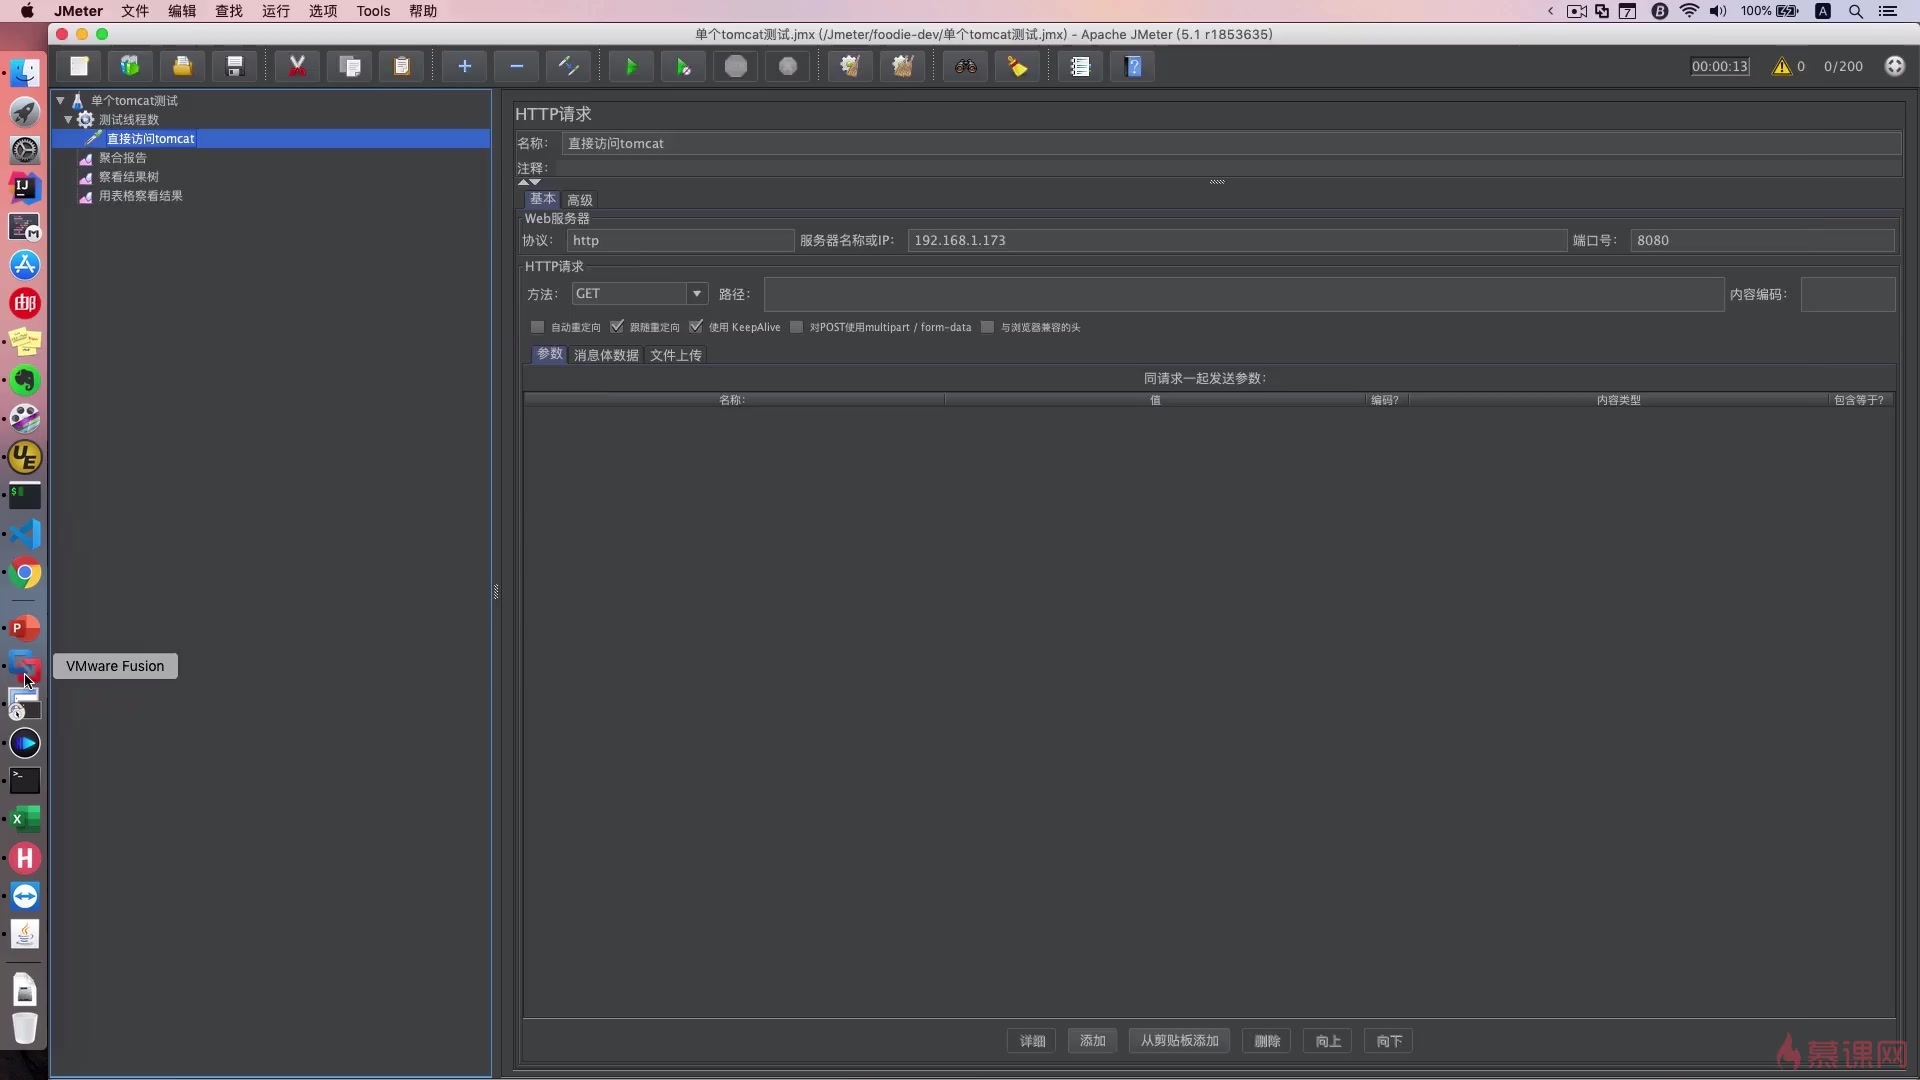Click the server IP field 192.168.1.173
This screenshot has height=1080, width=1920.
click(1237, 240)
